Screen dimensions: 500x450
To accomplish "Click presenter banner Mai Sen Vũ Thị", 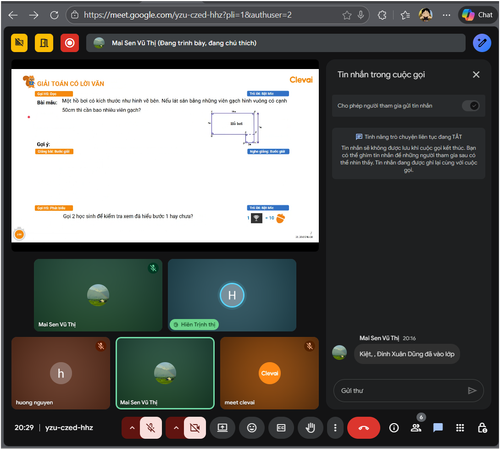I will tap(276, 43).
